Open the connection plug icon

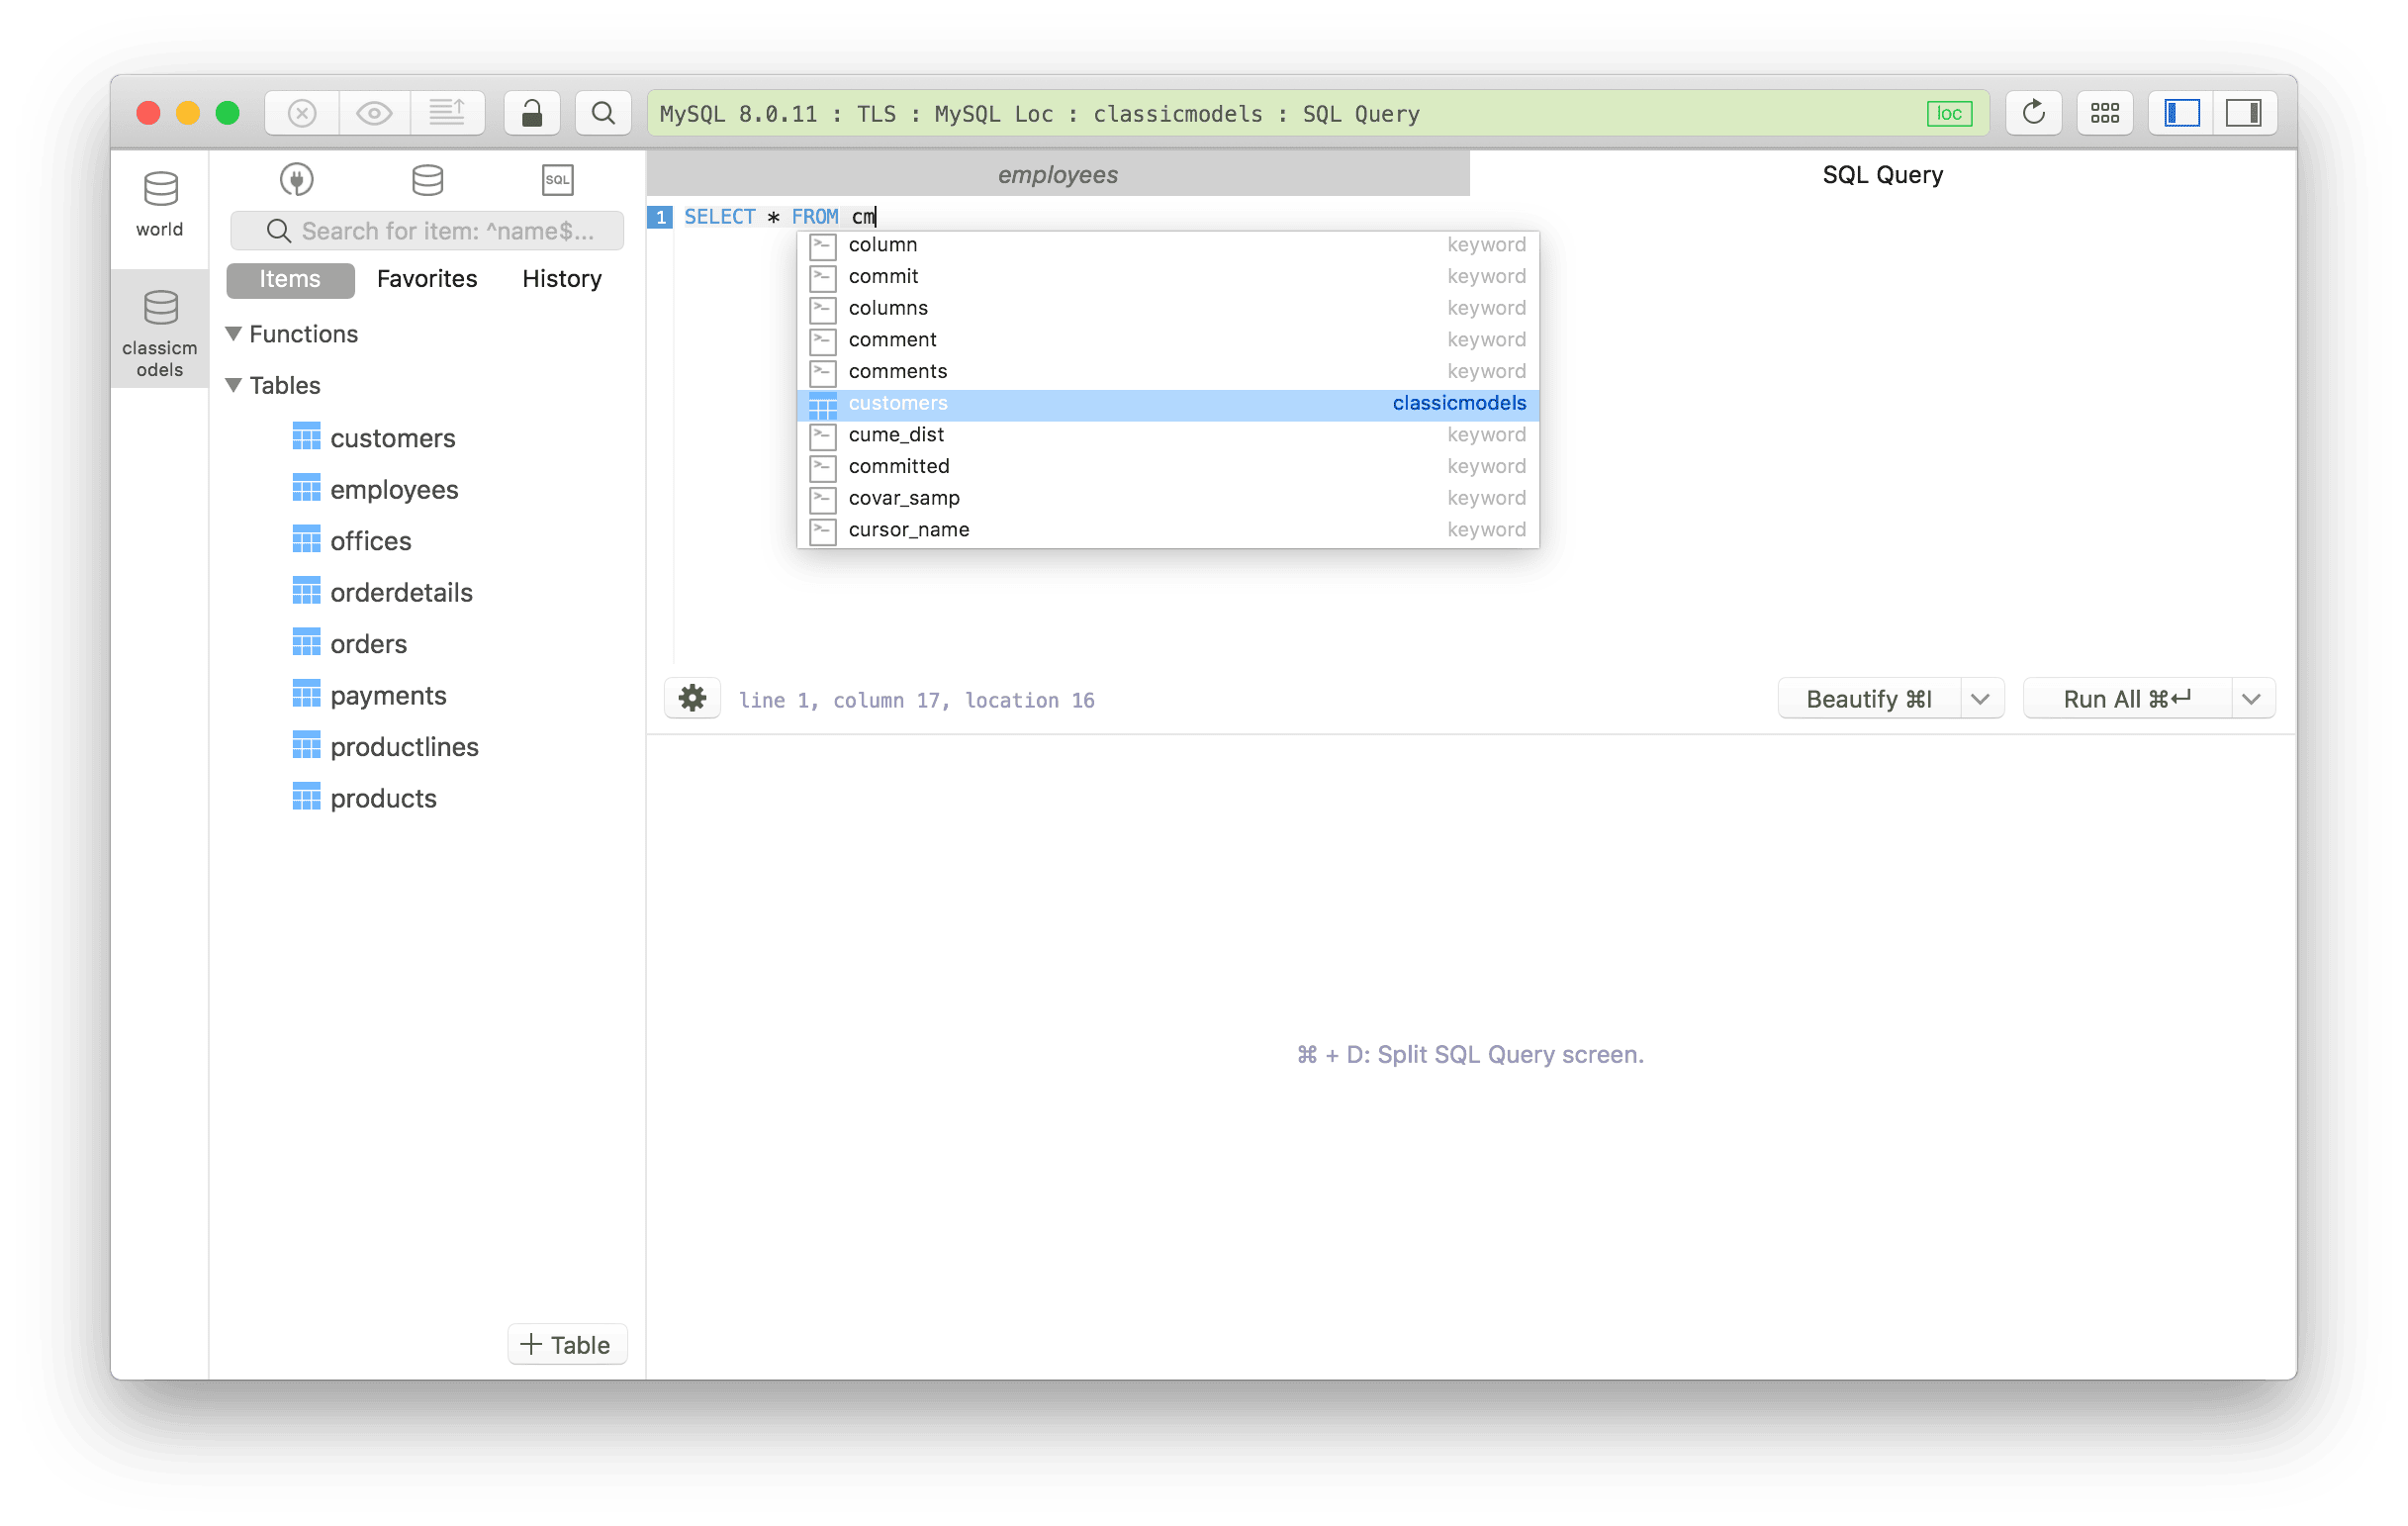(297, 180)
